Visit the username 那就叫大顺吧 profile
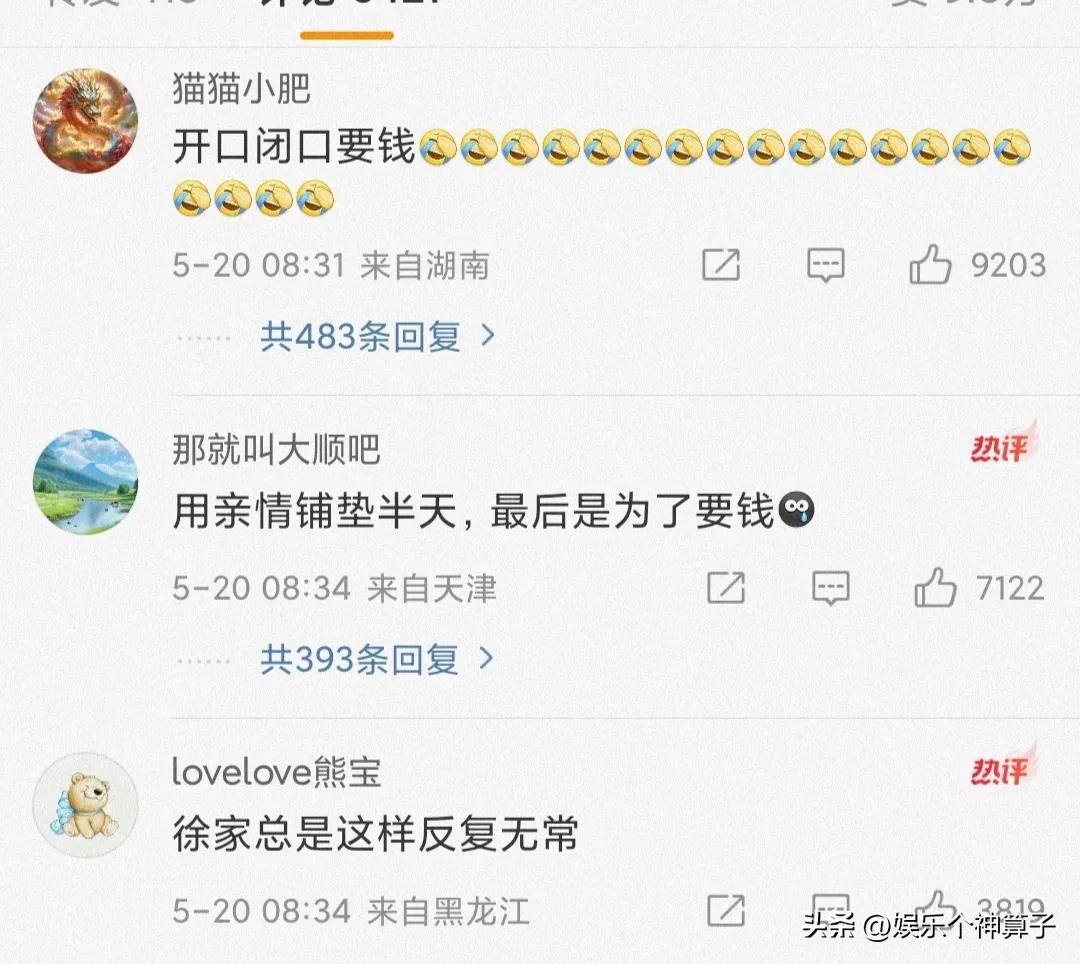The image size is (1080, 964). point(276,450)
